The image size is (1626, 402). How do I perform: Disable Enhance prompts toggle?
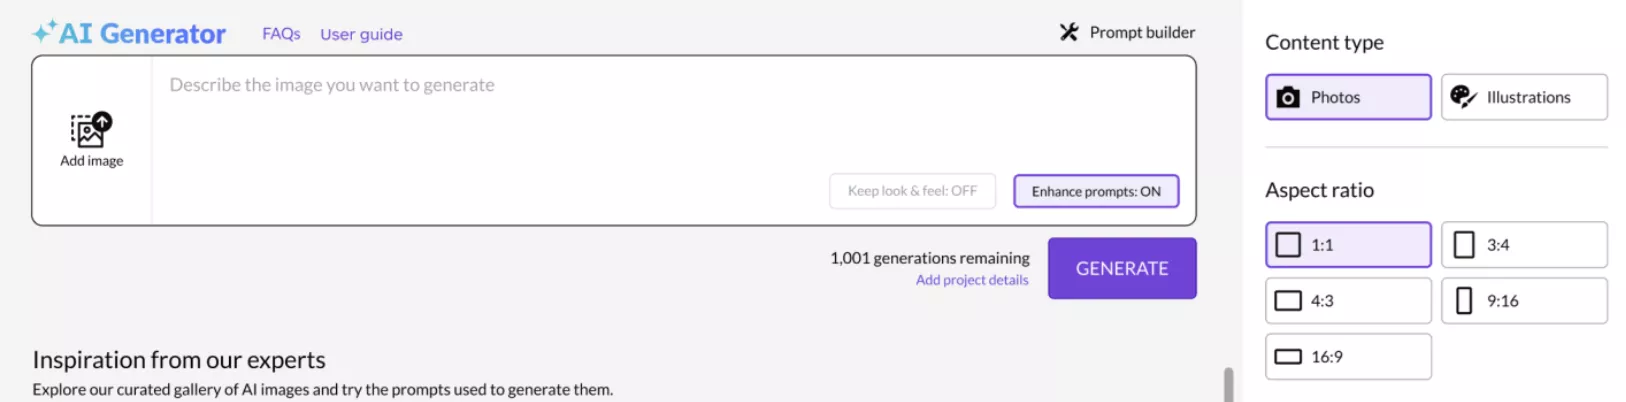tap(1096, 191)
